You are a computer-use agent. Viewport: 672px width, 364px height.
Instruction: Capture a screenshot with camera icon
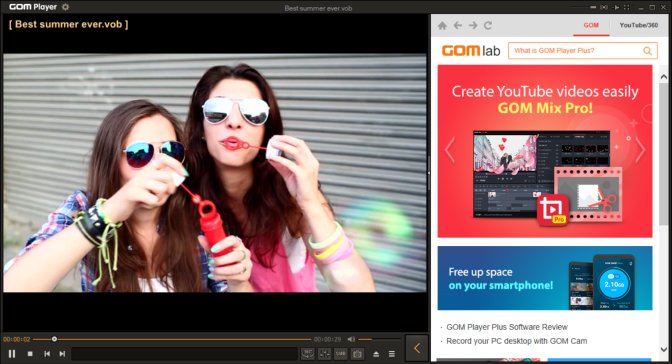(357, 354)
